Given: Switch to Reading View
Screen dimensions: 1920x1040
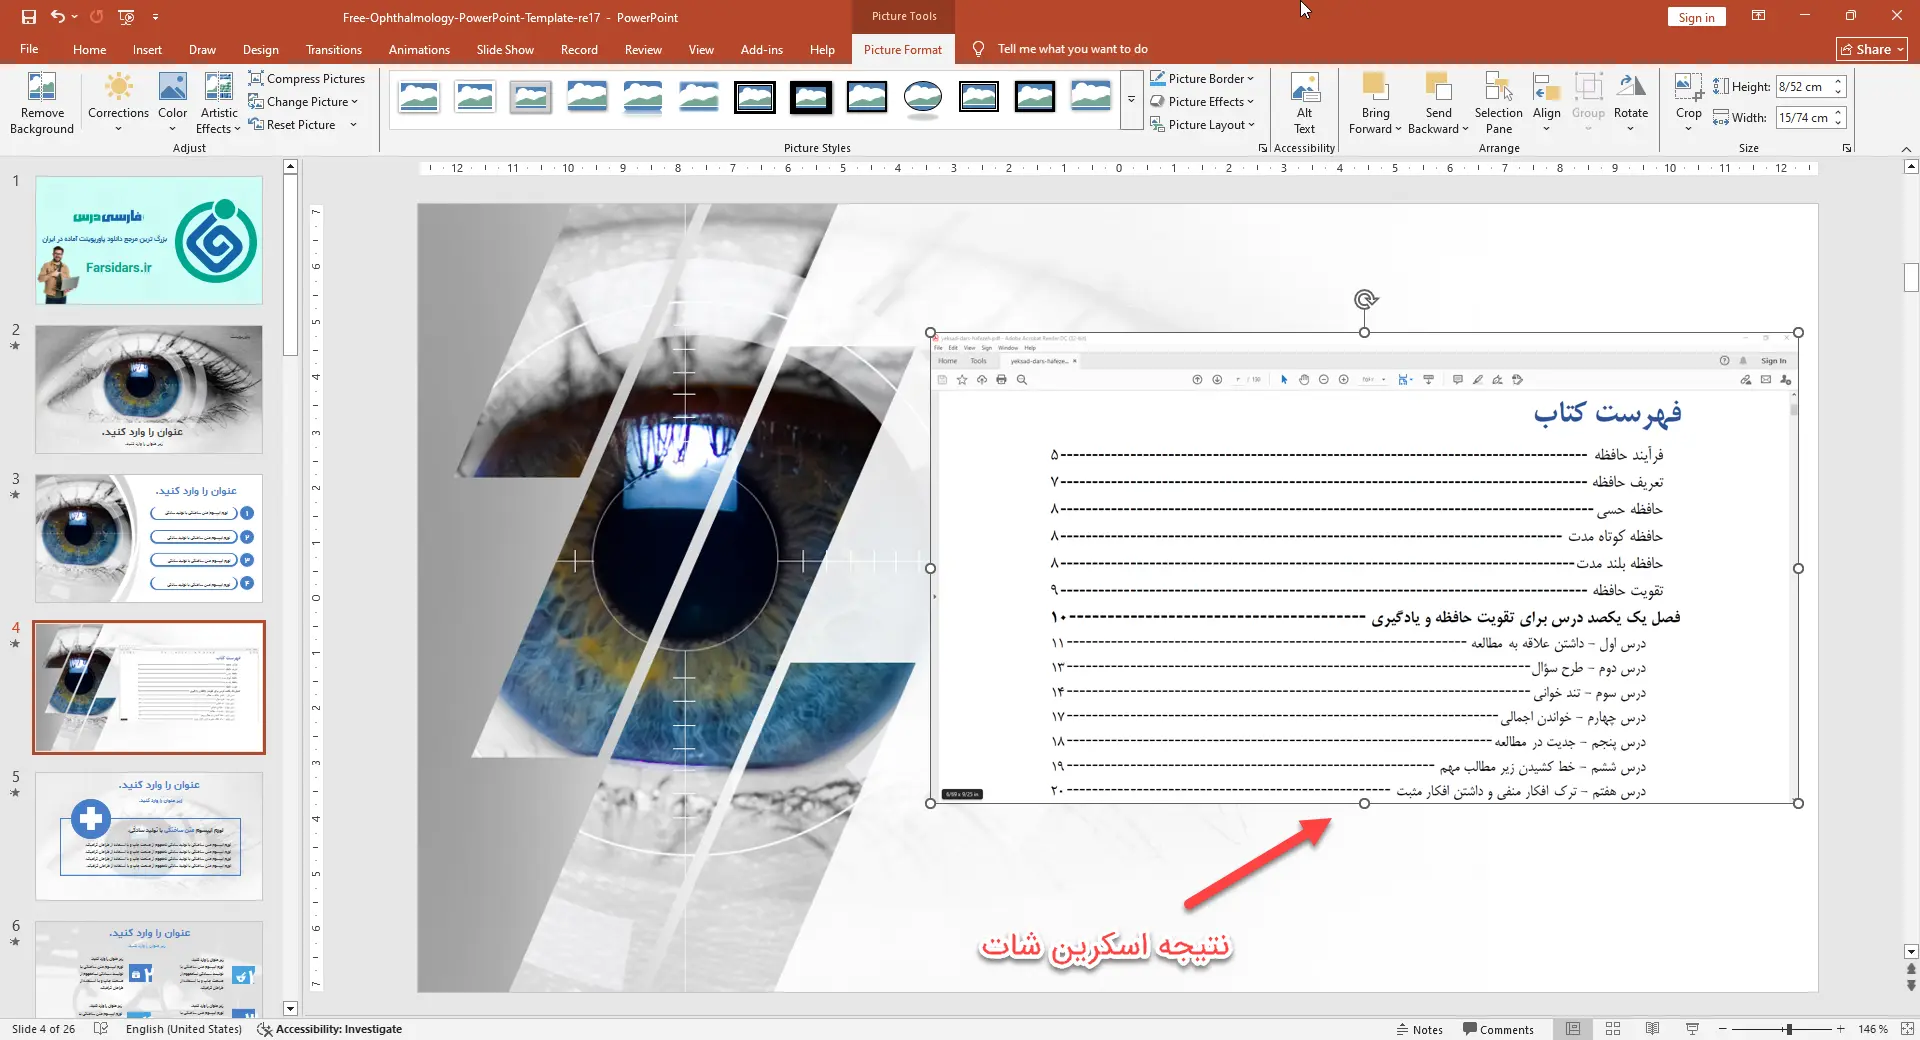Looking at the screenshot, I should [1652, 1029].
